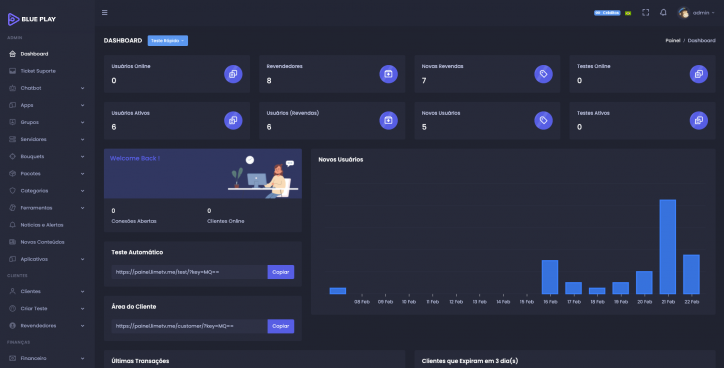Expand the Clientes sidebar section
The height and width of the screenshot is (368, 724).
pyautogui.click(x=47, y=291)
